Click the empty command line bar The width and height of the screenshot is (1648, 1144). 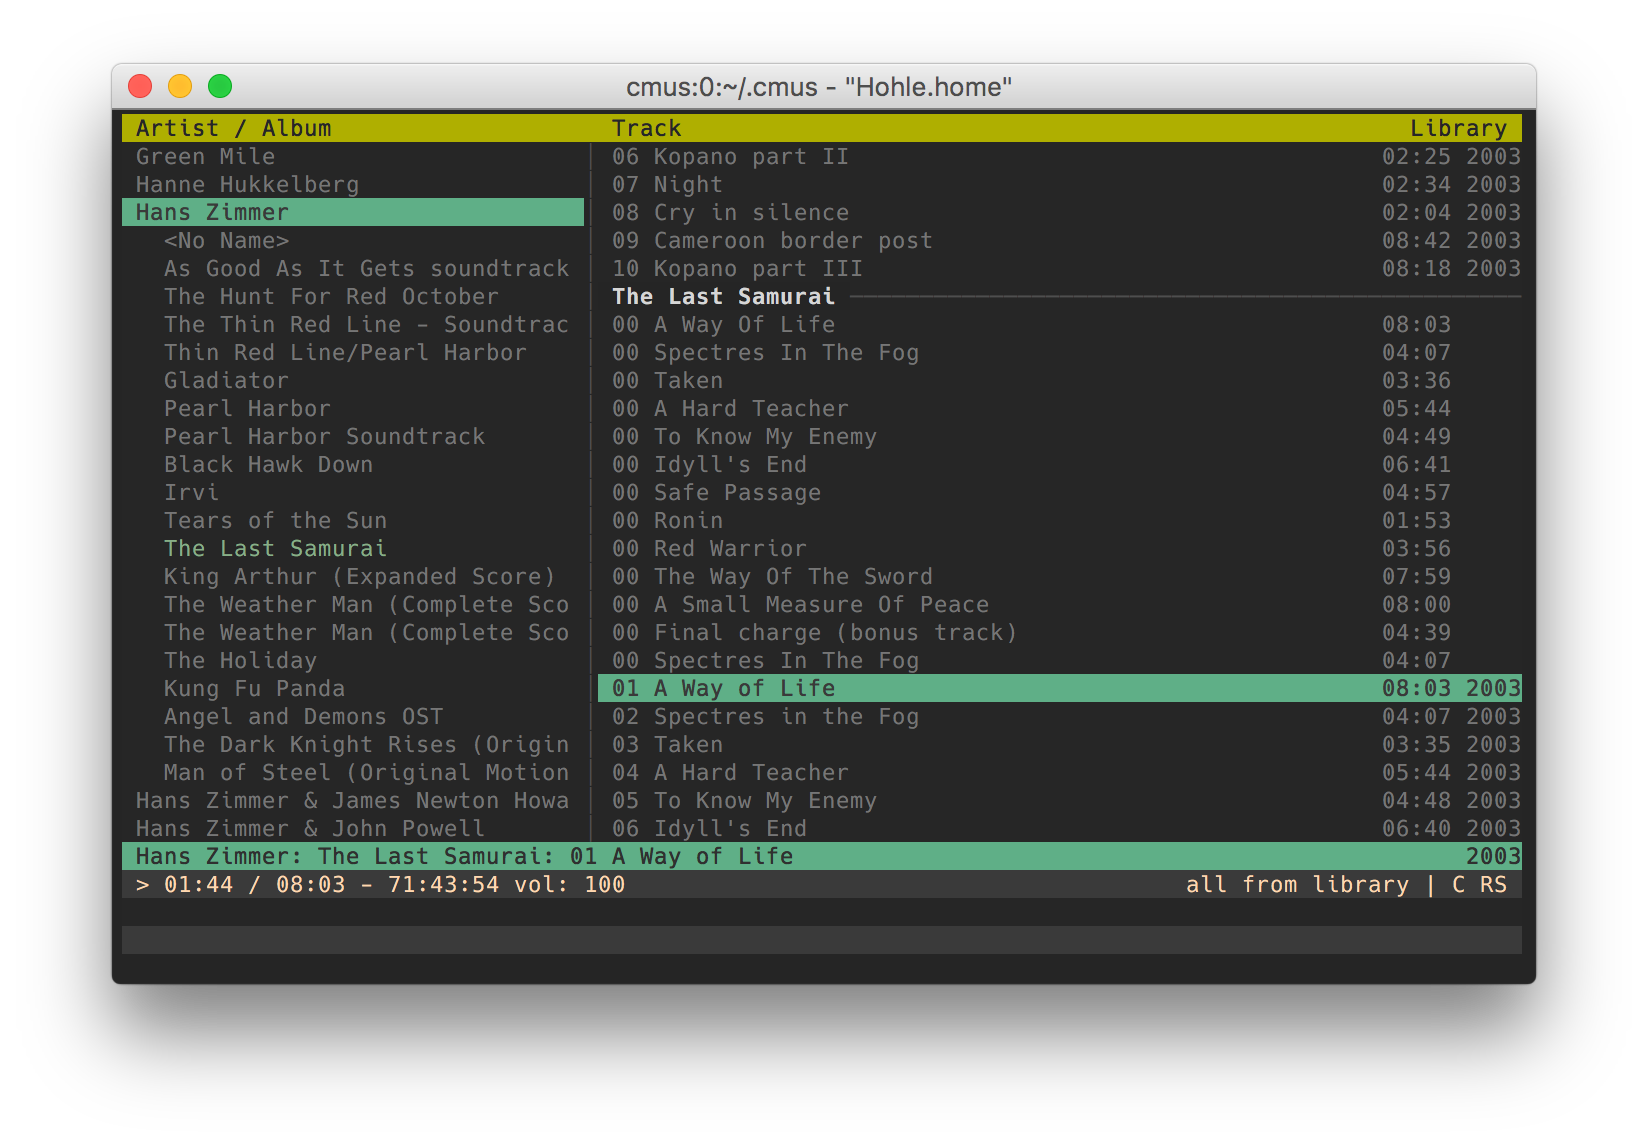point(822,940)
